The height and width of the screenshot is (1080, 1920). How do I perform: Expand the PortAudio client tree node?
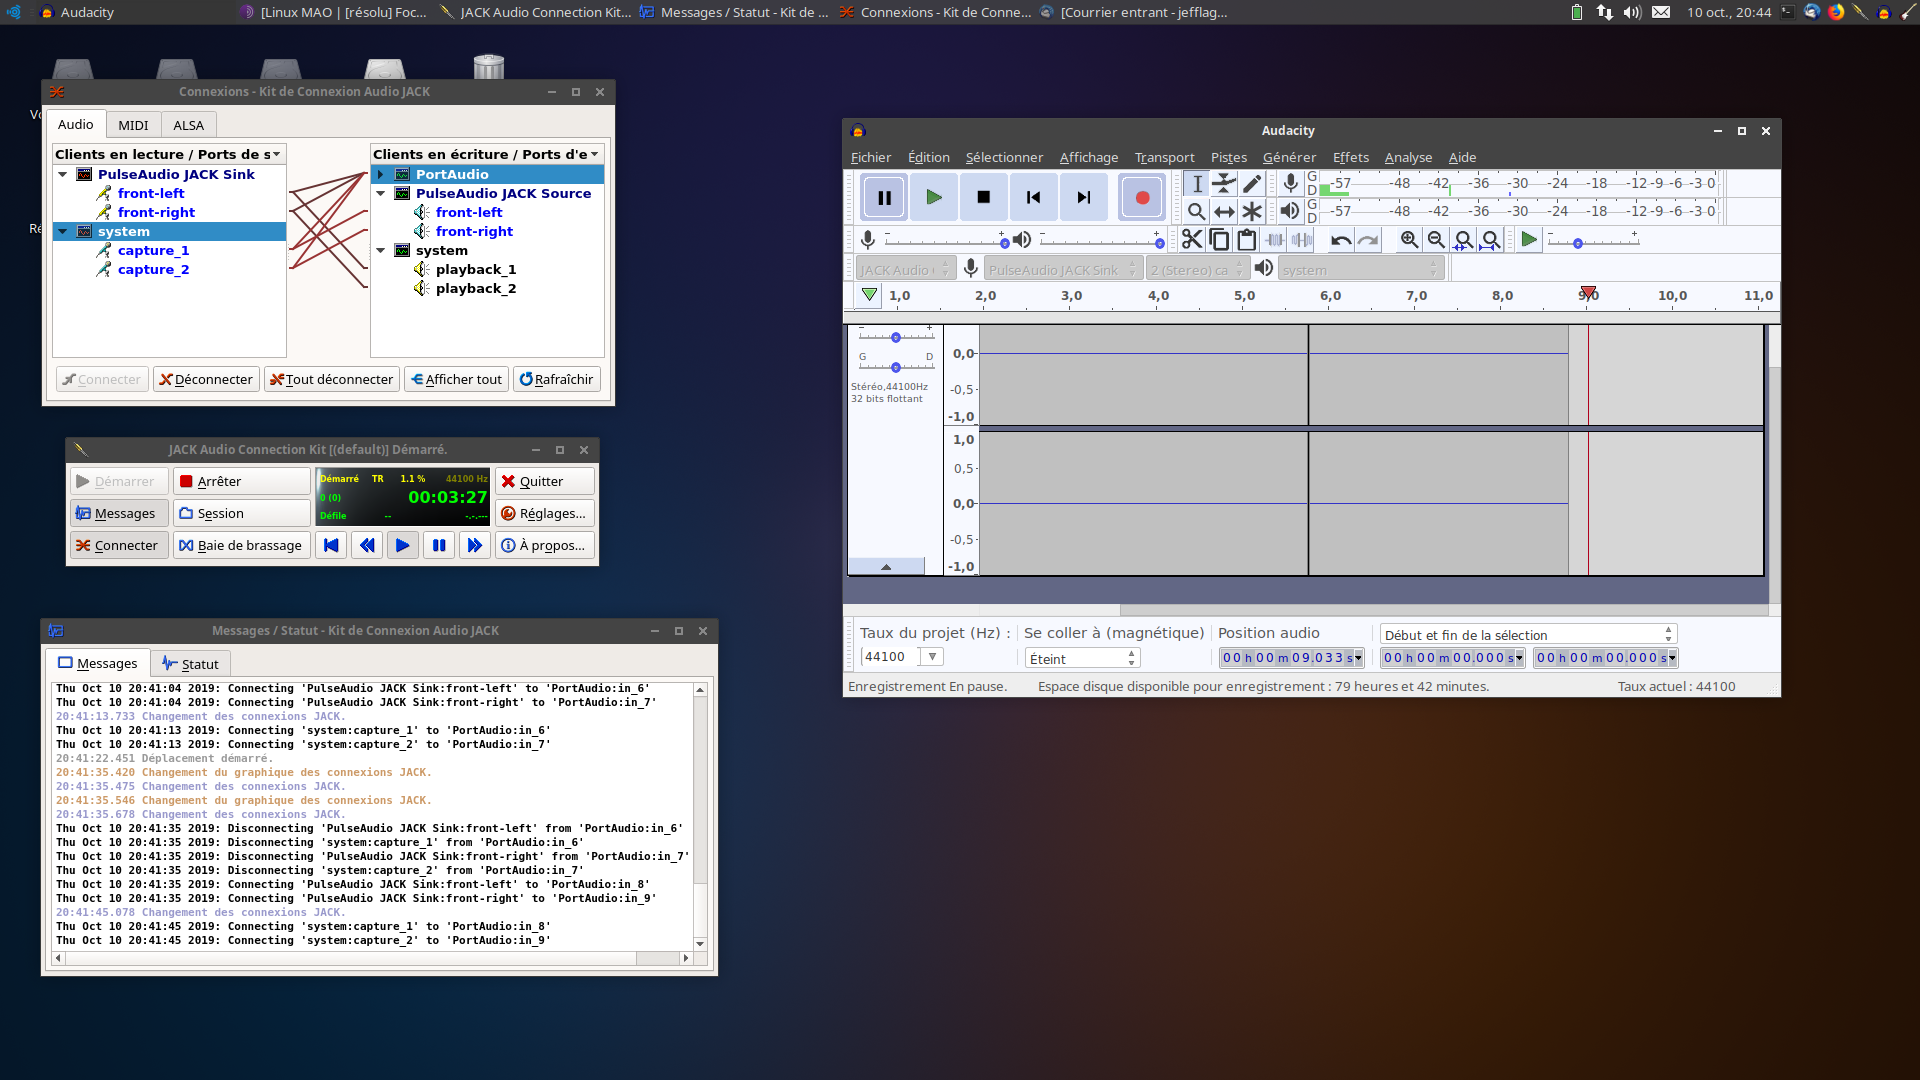381,174
